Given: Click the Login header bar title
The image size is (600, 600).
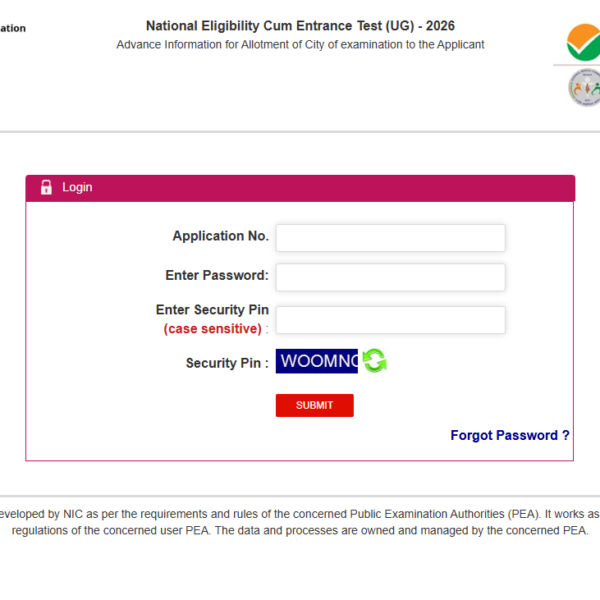Looking at the screenshot, I should (x=77, y=188).
